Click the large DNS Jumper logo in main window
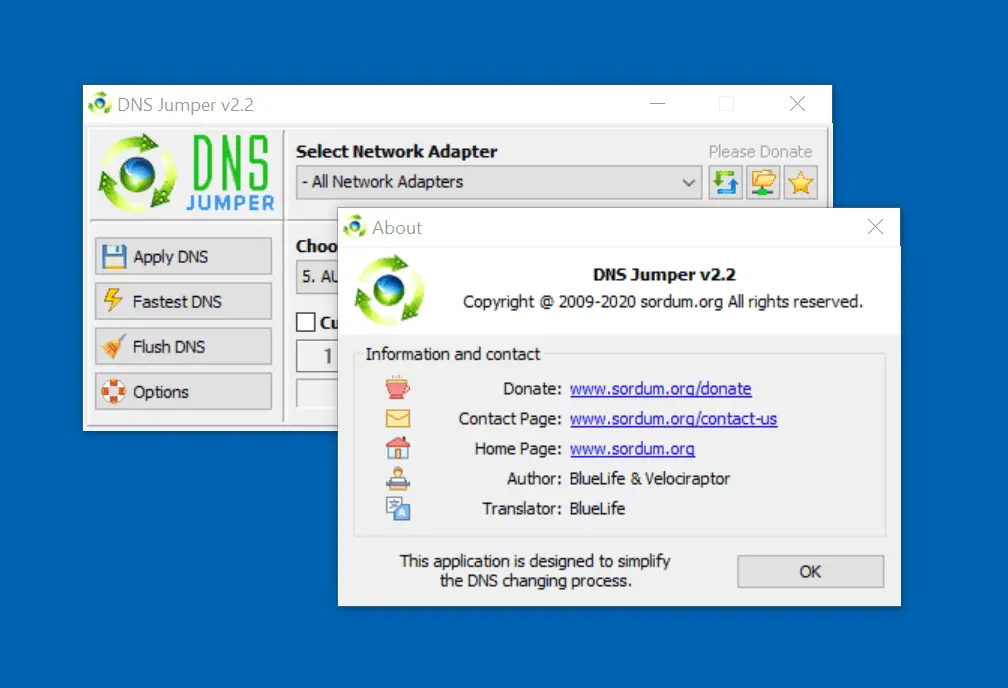Screen dimensions: 1008x688 (186, 172)
